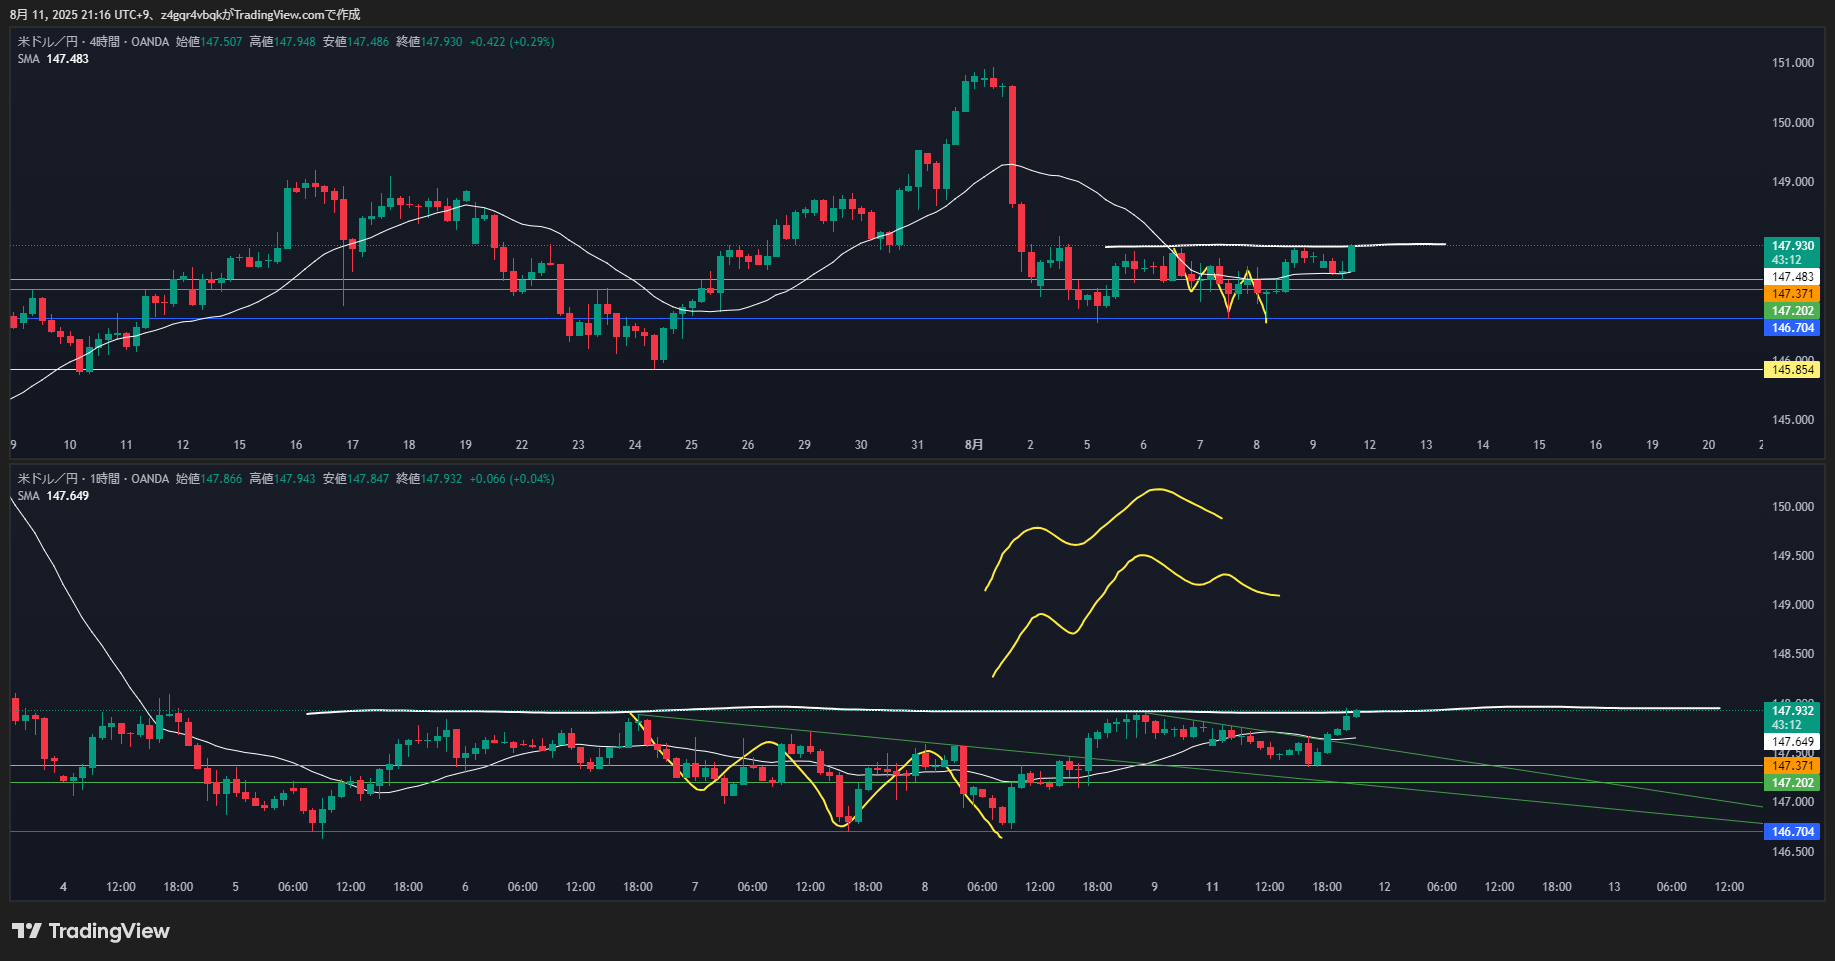Viewport: 1835px width, 961px height.
Task: Click blue 146.704 label in 4-hour chart
Action: click(1792, 328)
